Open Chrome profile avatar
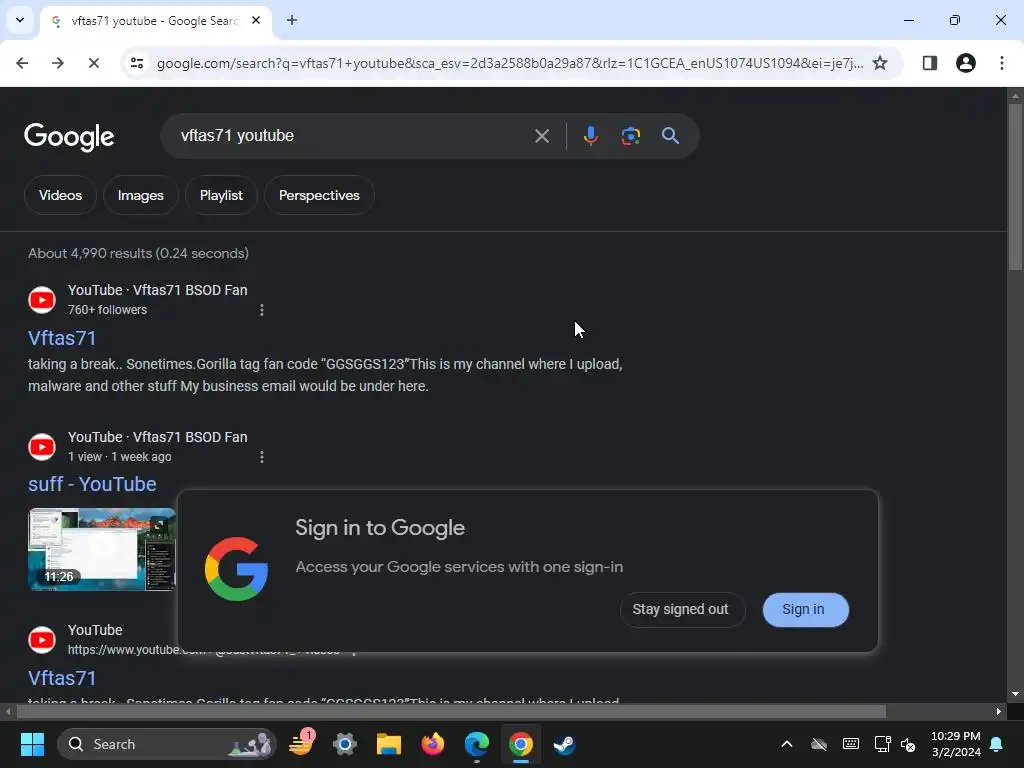1024x768 pixels. 965,63
